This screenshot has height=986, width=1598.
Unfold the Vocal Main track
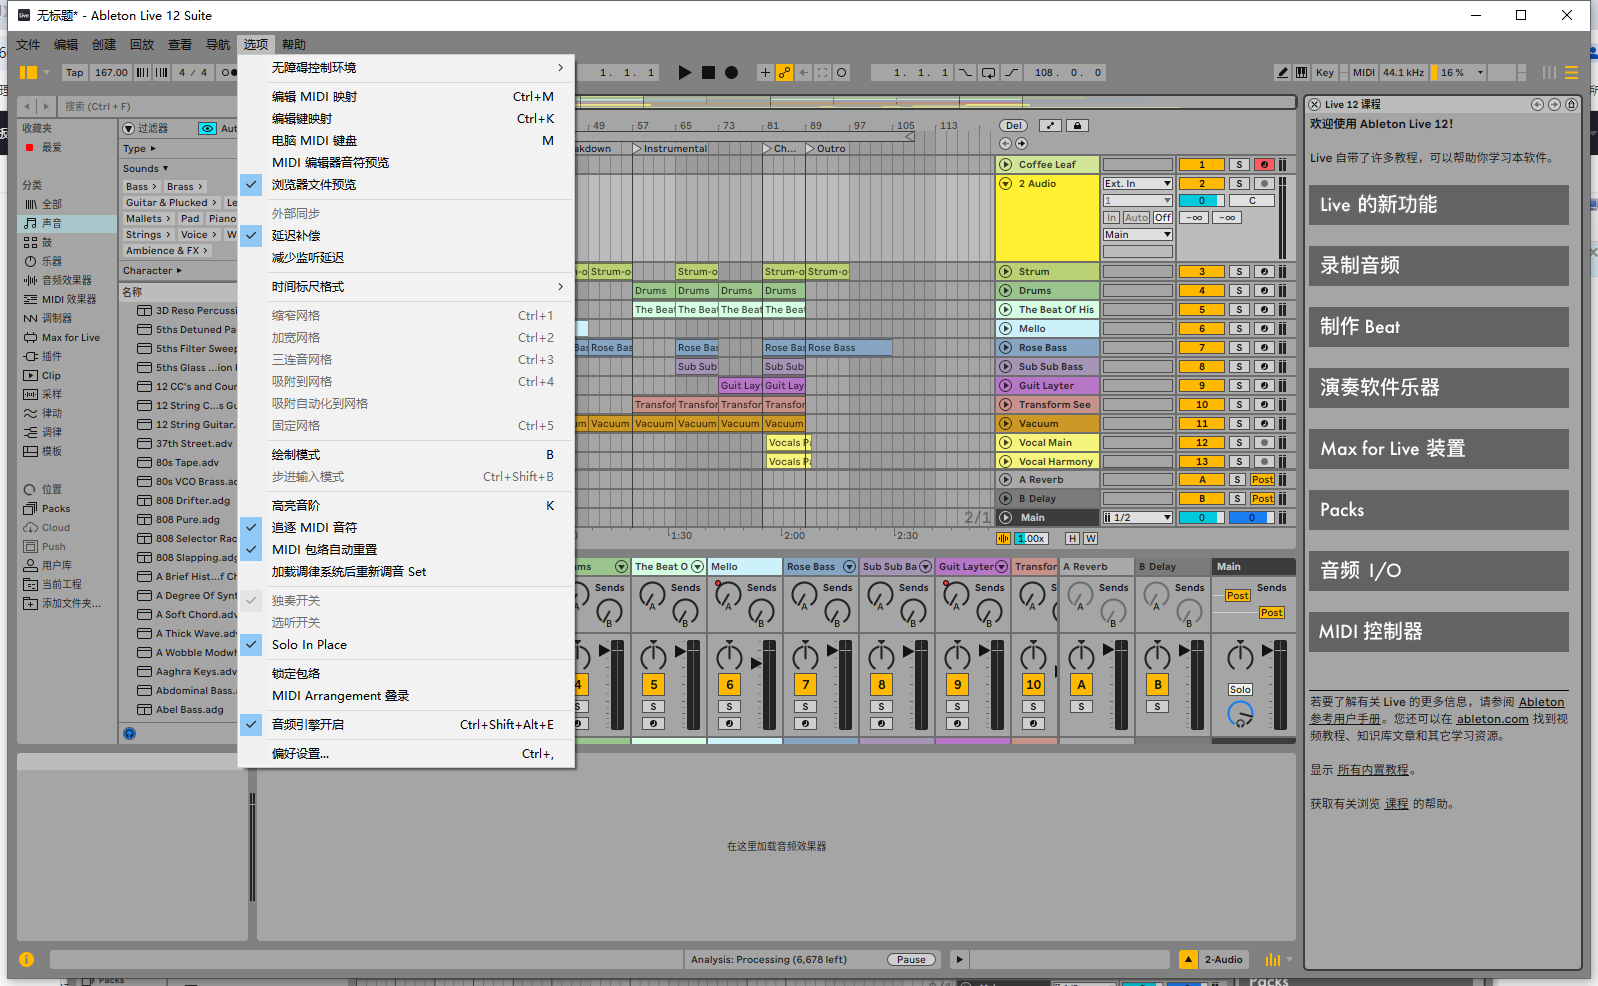click(x=1005, y=443)
